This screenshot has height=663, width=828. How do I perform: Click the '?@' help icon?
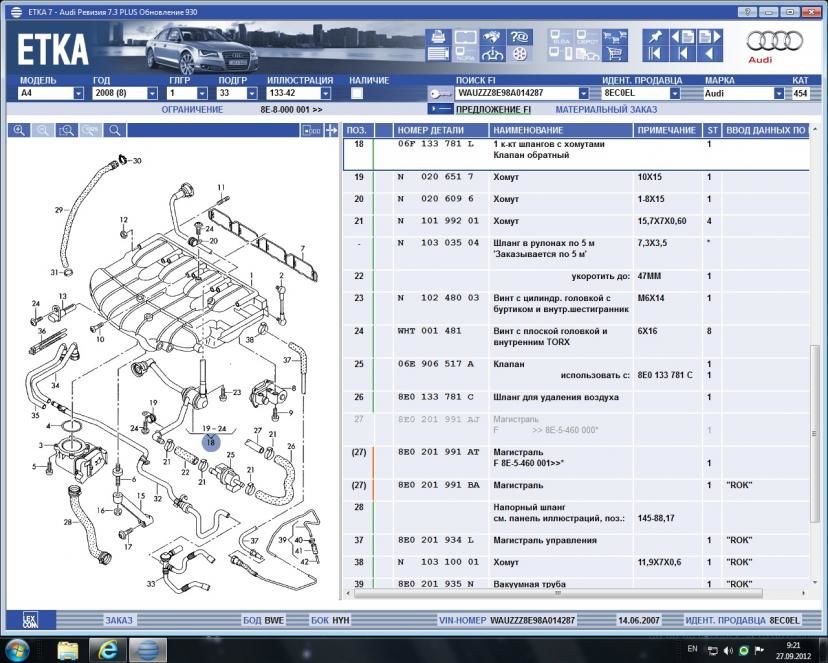tap(519, 37)
